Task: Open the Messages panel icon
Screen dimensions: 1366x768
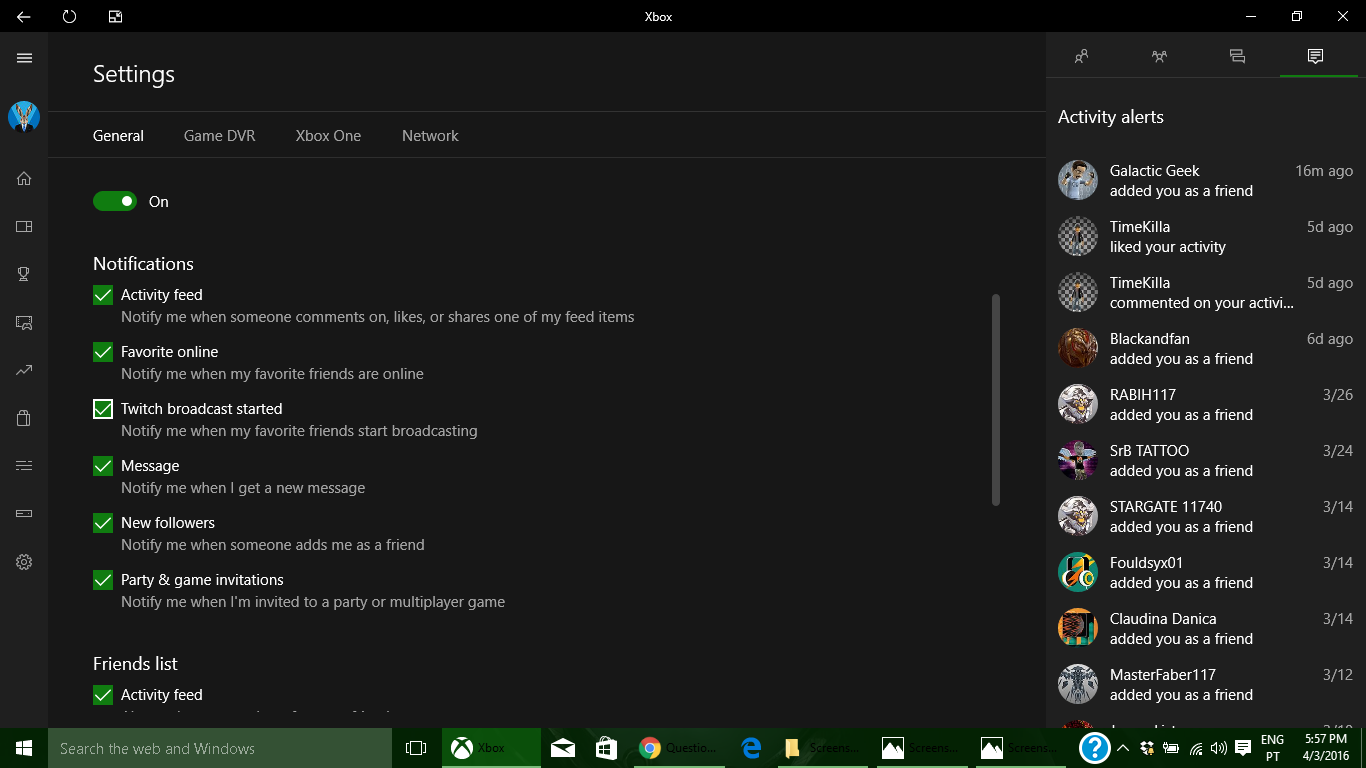Action: click(1237, 57)
